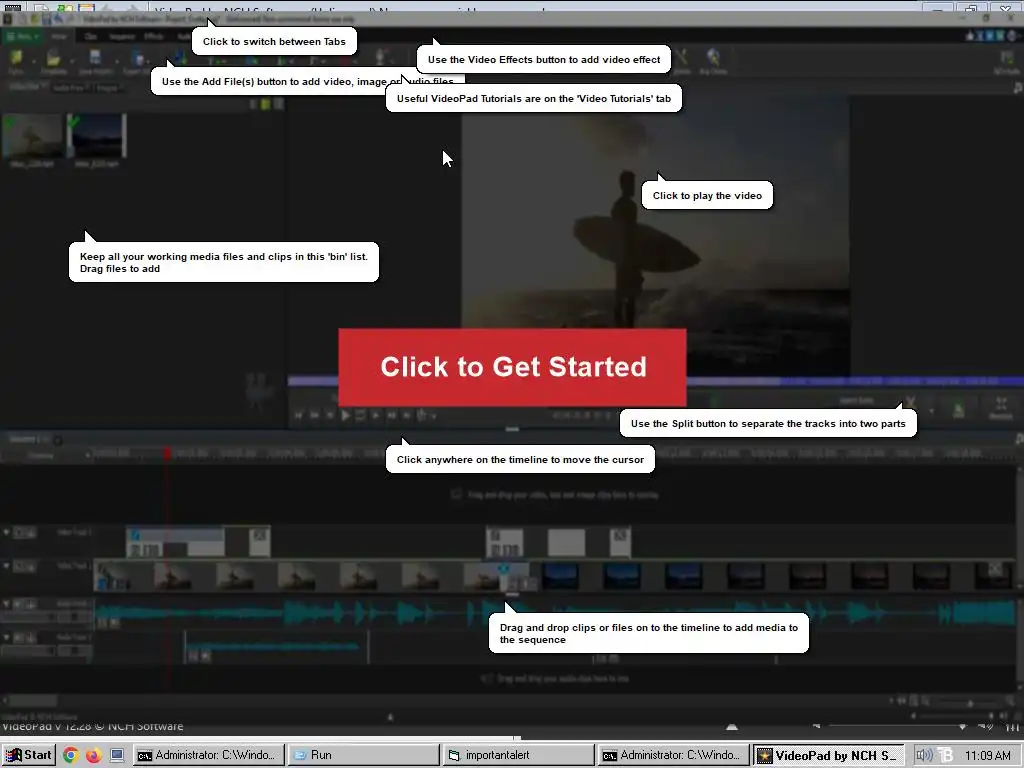This screenshot has height=768, width=1024.
Task: Click the 11:09 AM clock
Action: click(987, 756)
